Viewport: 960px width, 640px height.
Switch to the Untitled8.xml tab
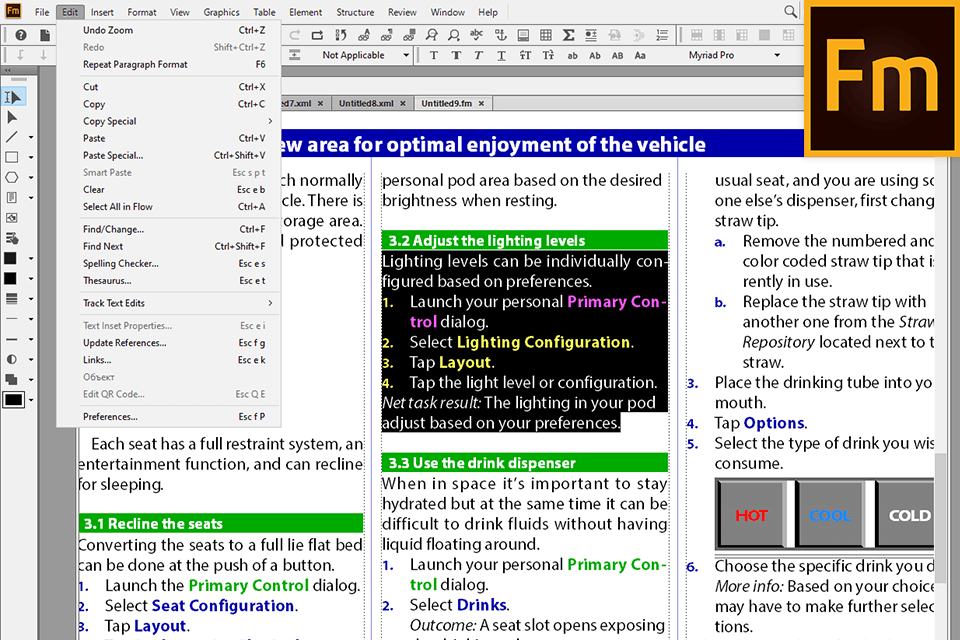point(366,104)
